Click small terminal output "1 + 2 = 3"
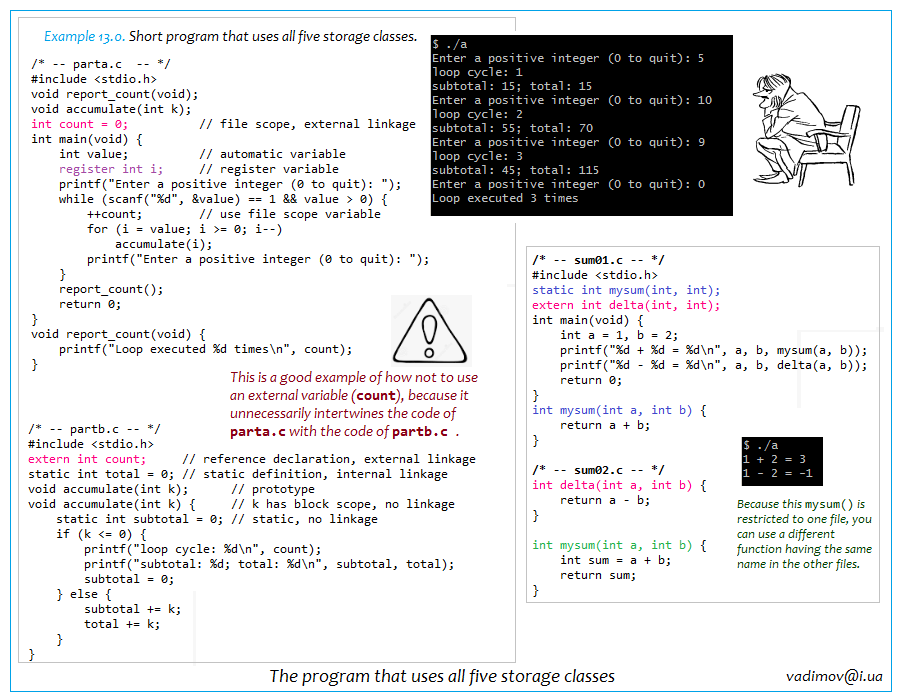This screenshot has height=700, width=900. 774,459
